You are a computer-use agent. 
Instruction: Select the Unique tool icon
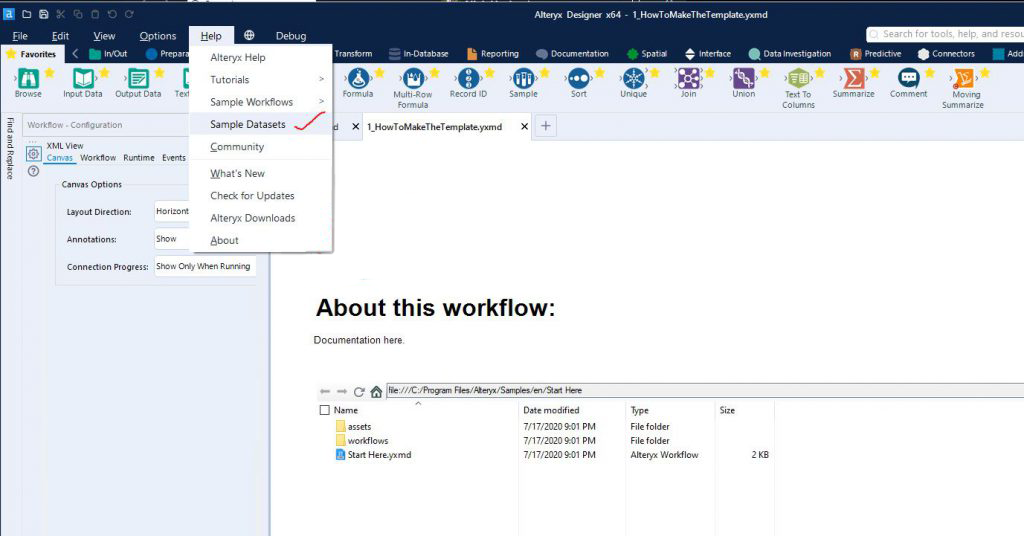pyautogui.click(x=633, y=78)
